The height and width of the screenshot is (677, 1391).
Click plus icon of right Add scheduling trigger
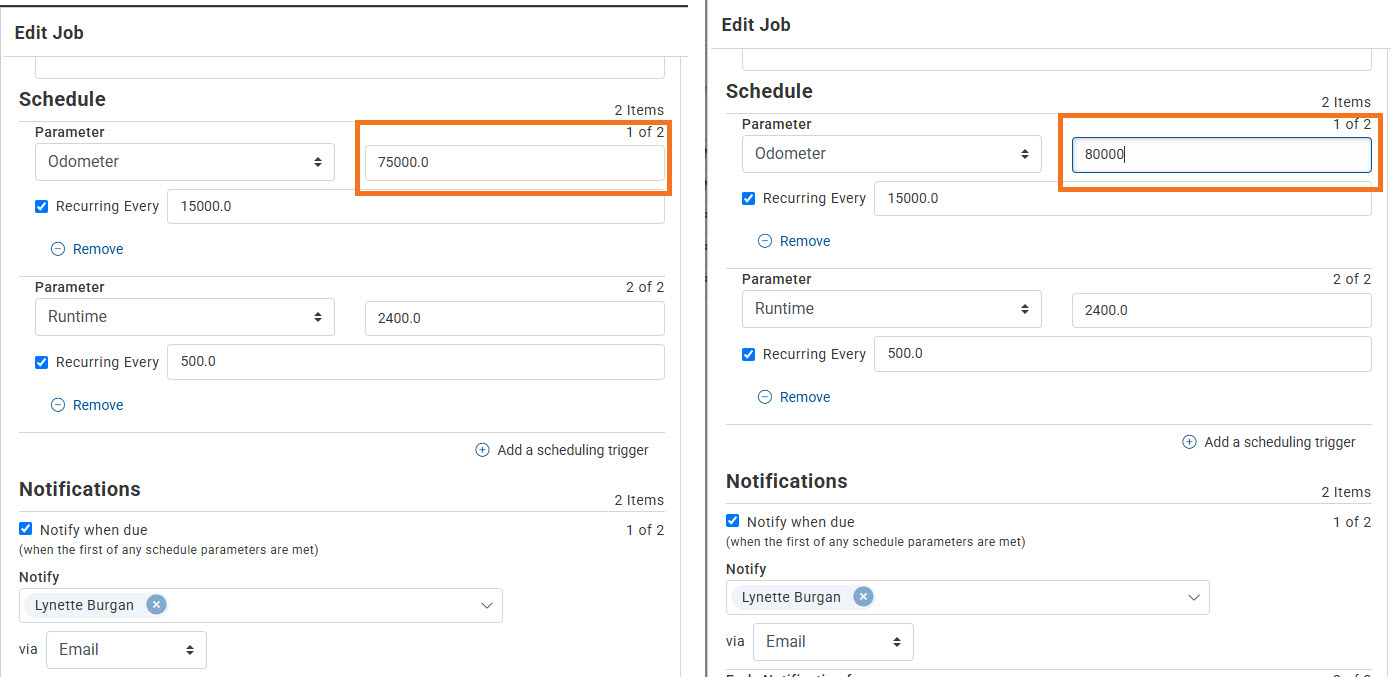point(1189,442)
